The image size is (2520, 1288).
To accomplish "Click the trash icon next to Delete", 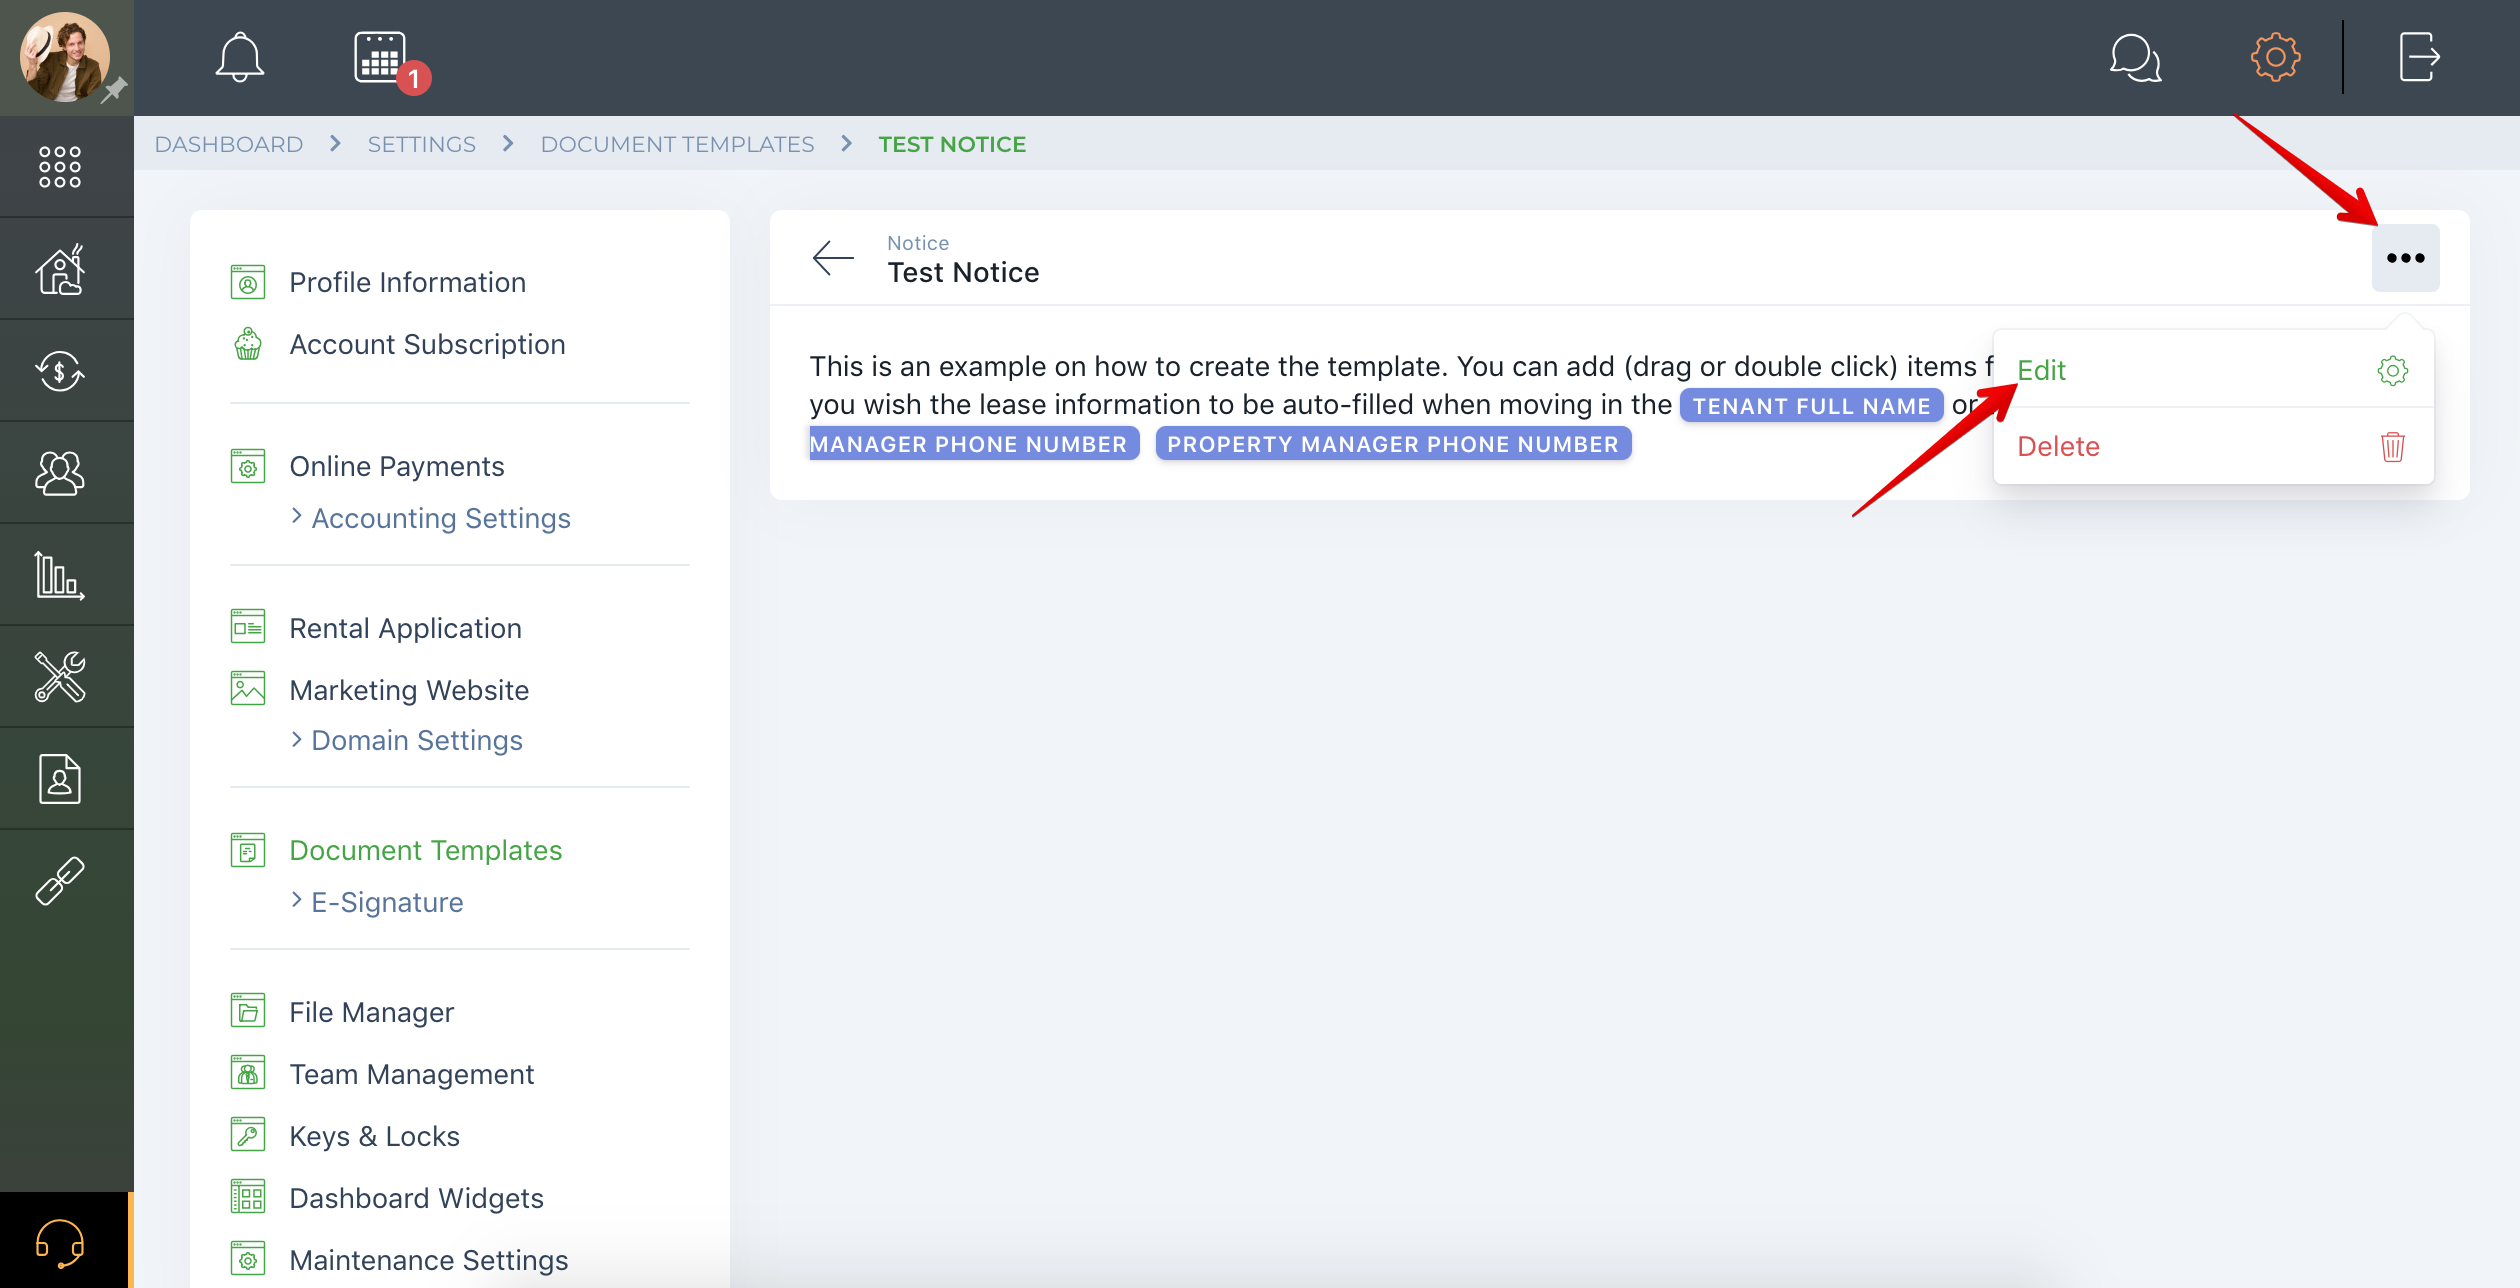I will click(2392, 446).
